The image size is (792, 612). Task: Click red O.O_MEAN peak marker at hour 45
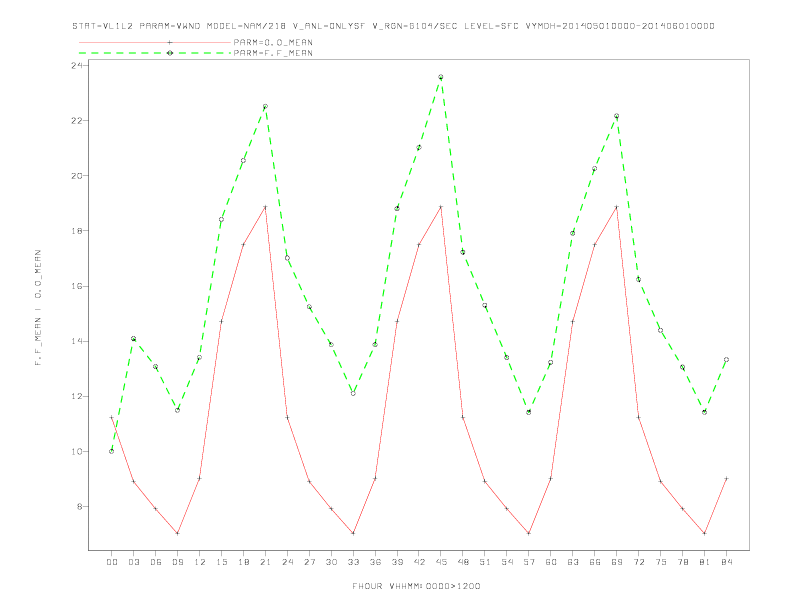click(x=441, y=207)
